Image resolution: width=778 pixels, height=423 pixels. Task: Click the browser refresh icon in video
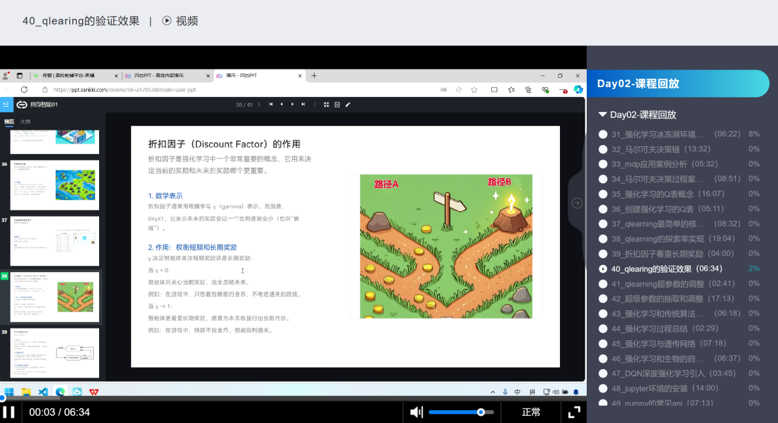pos(24,90)
